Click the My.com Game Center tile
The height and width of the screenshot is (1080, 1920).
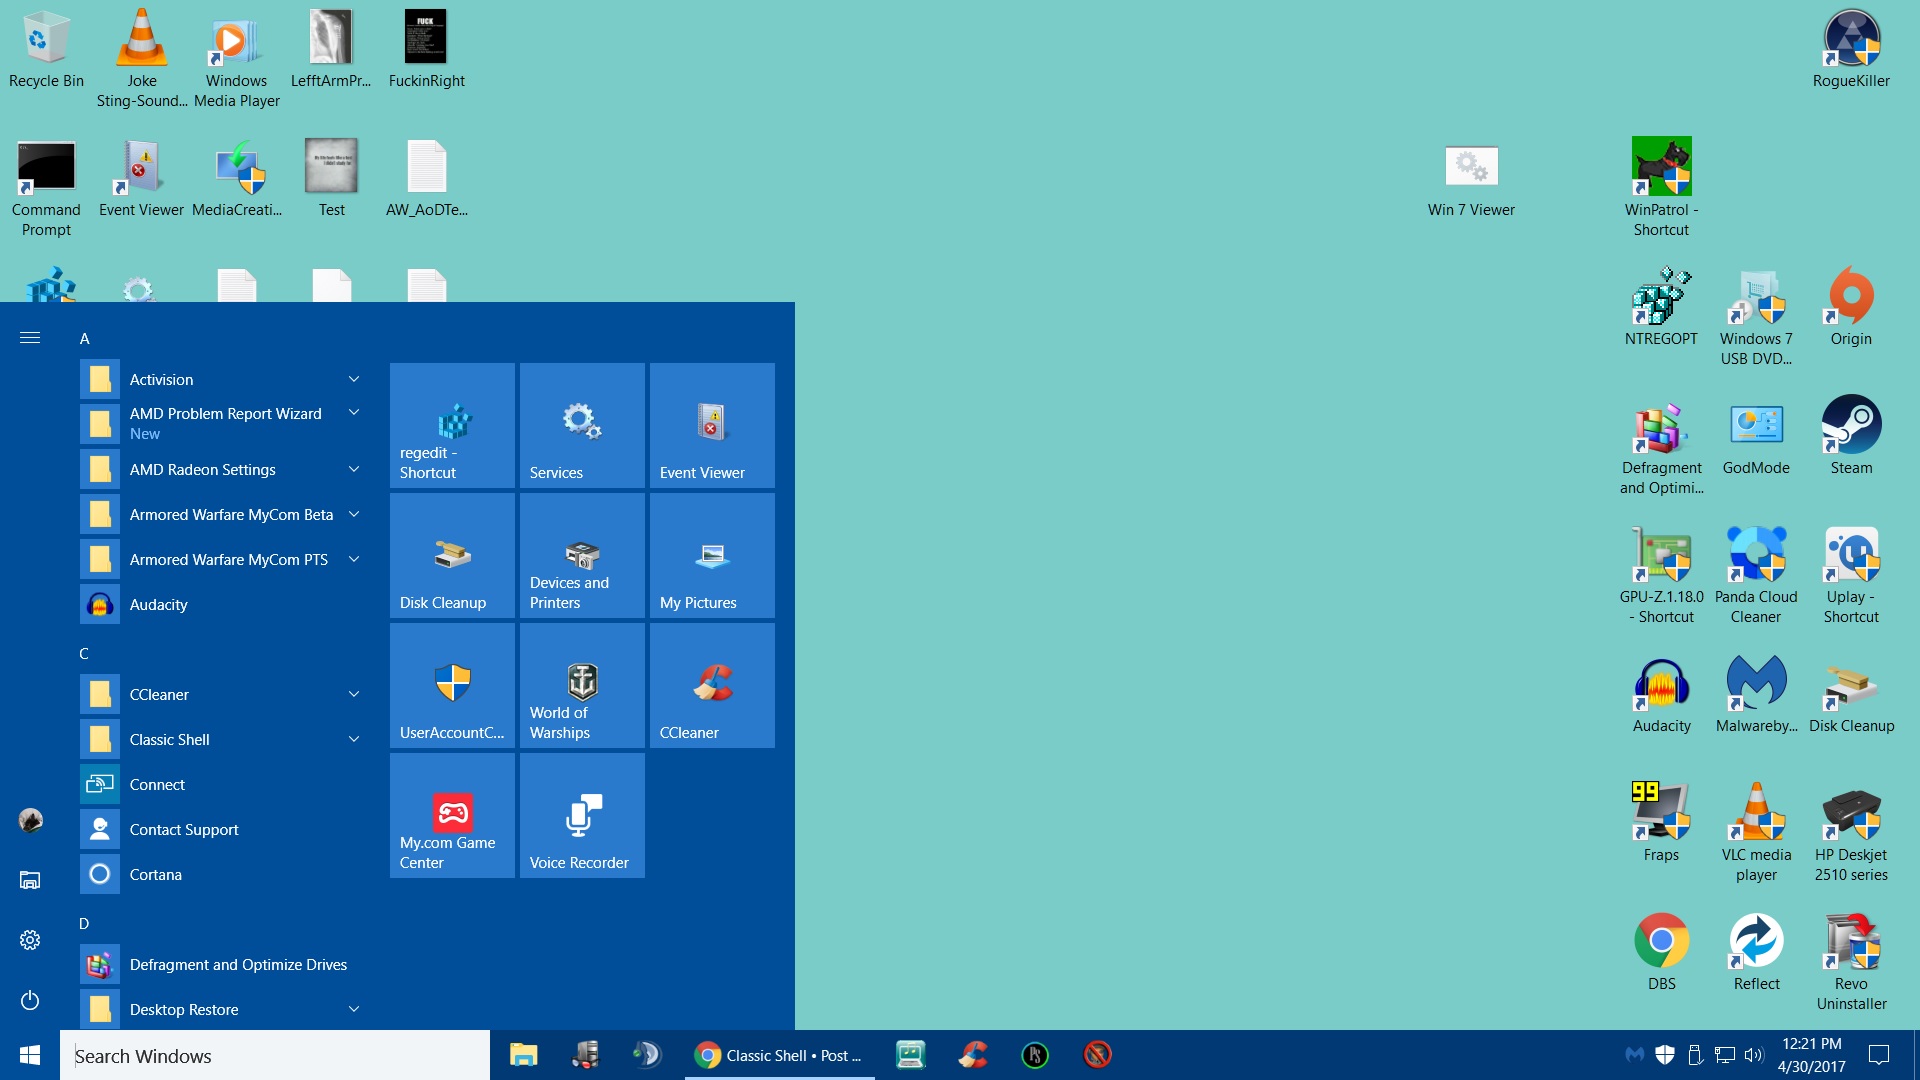point(452,815)
